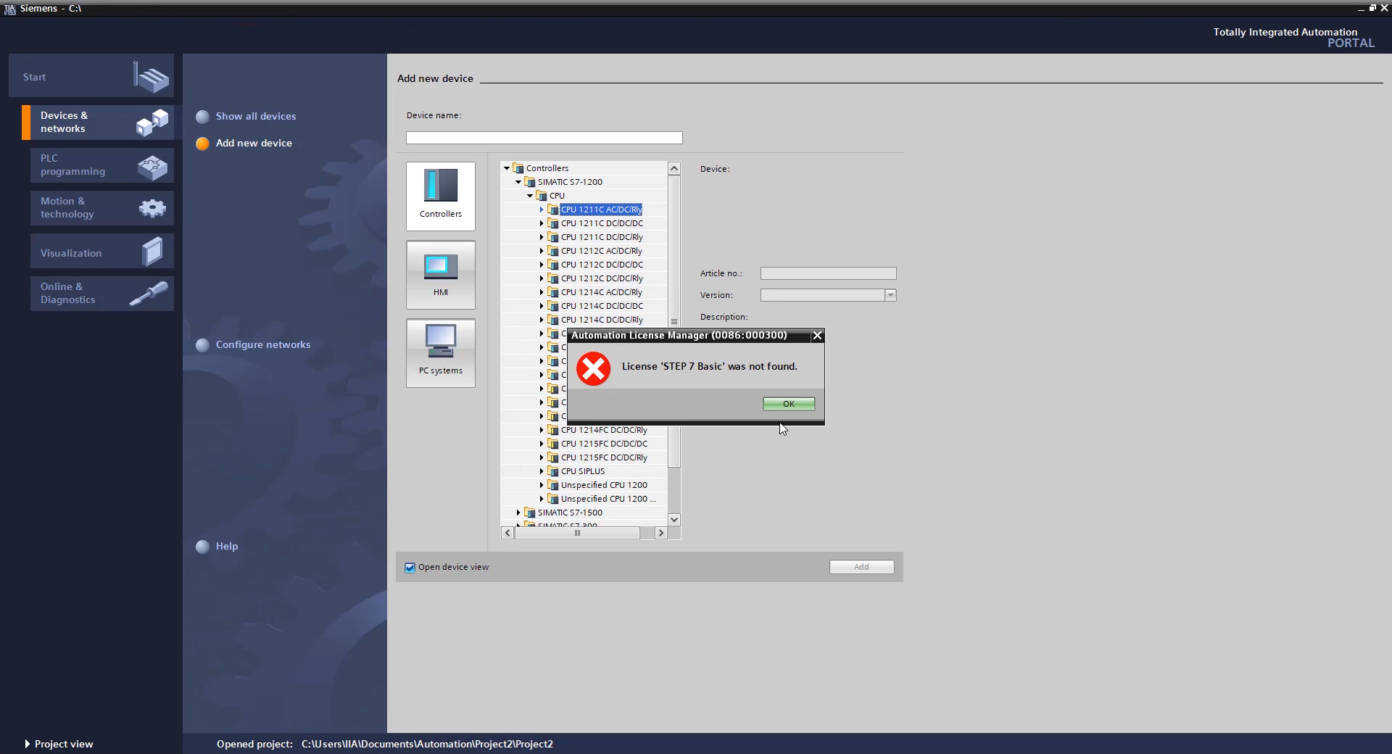The image size is (1392, 754).
Task: Click inside the Device name input field
Action: coord(544,137)
